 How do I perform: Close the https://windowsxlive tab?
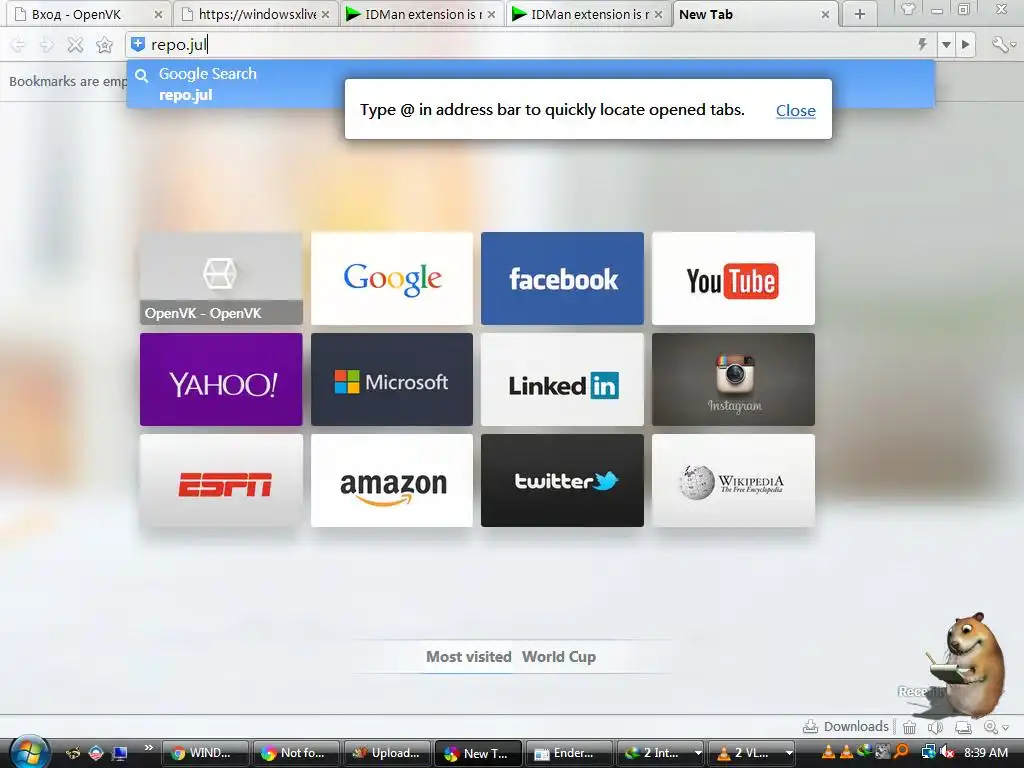(325, 14)
